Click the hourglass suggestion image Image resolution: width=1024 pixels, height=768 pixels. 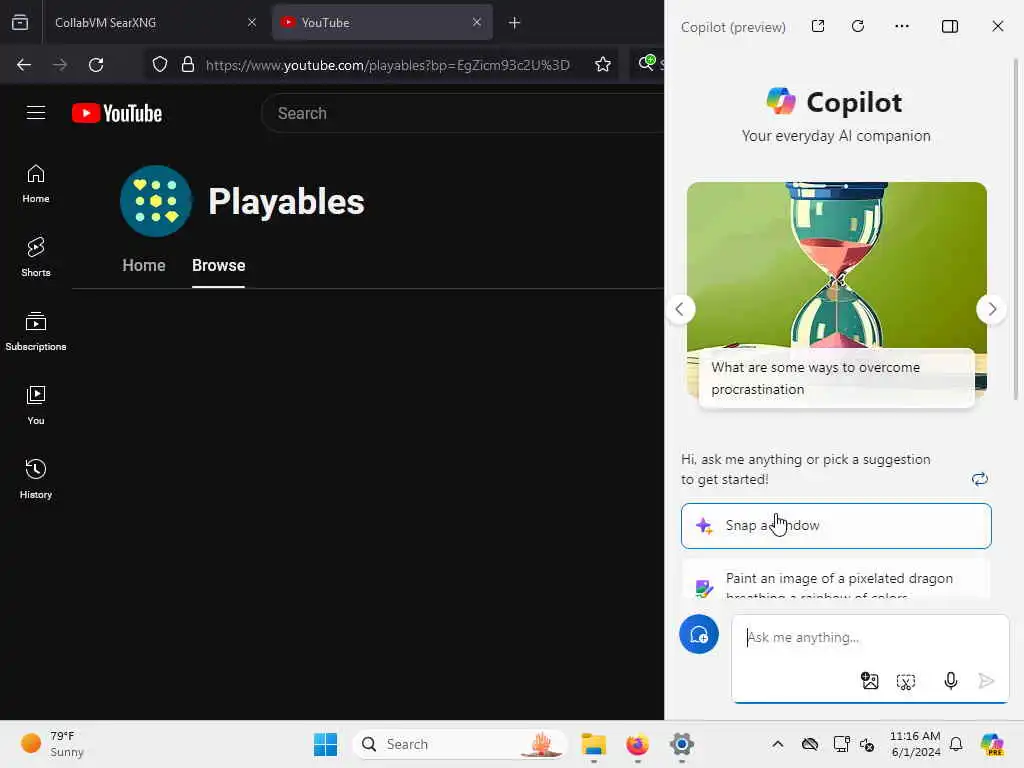pyautogui.click(x=837, y=264)
